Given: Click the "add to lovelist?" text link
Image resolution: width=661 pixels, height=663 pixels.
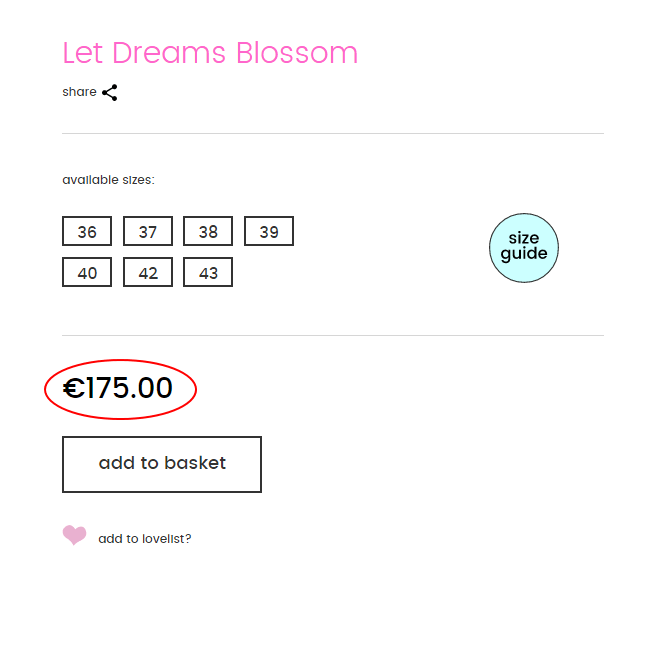Looking at the screenshot, I should [x=145, y=539].
